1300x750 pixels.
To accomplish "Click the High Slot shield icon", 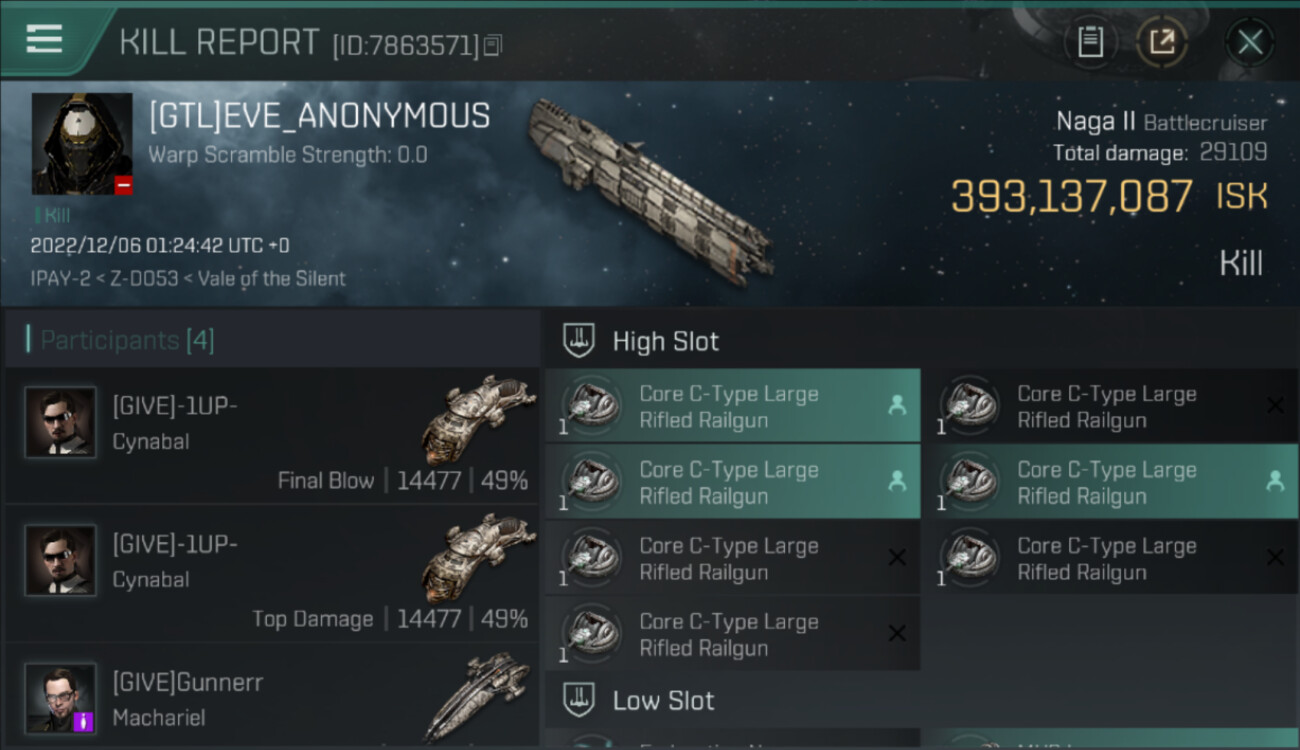I will (579, 341).
